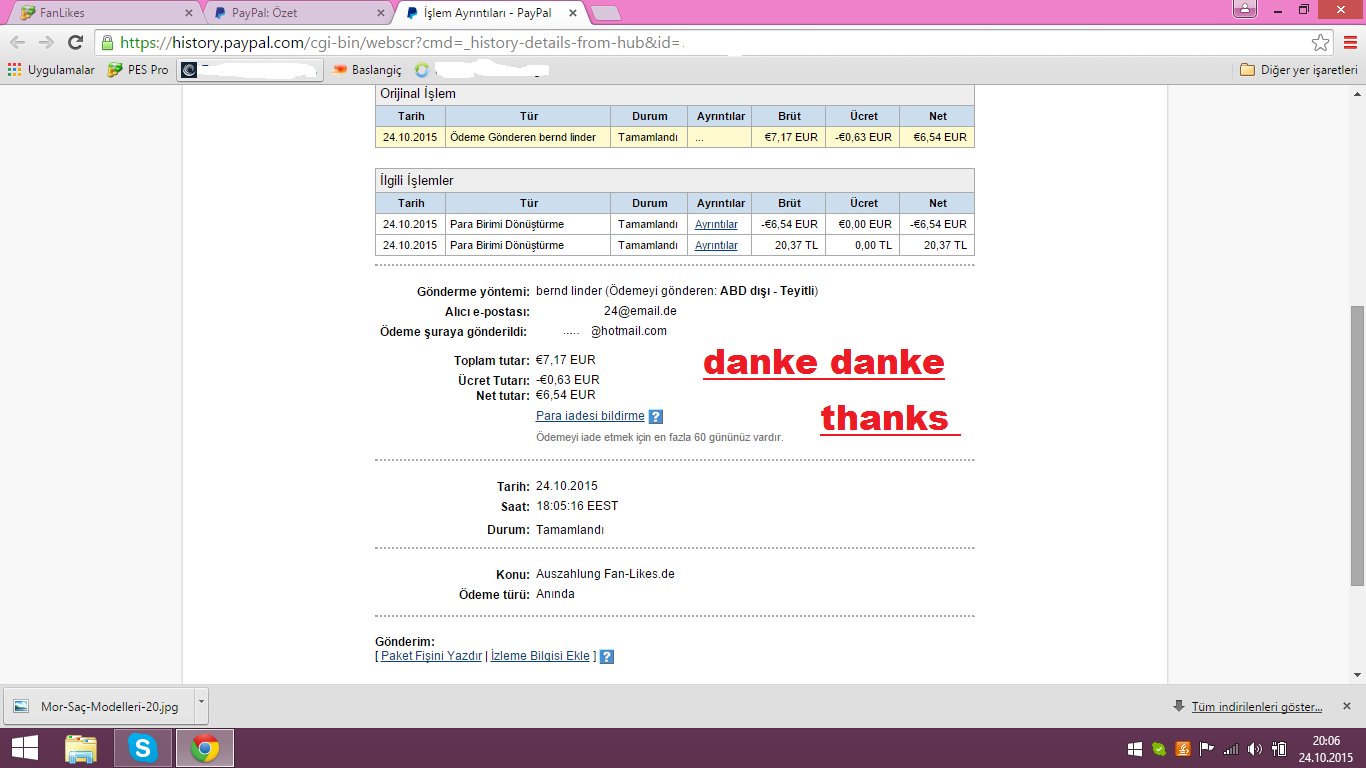Click the browser reload icon
Viewport: 1366px width, 768px height.
coord(75,42)
